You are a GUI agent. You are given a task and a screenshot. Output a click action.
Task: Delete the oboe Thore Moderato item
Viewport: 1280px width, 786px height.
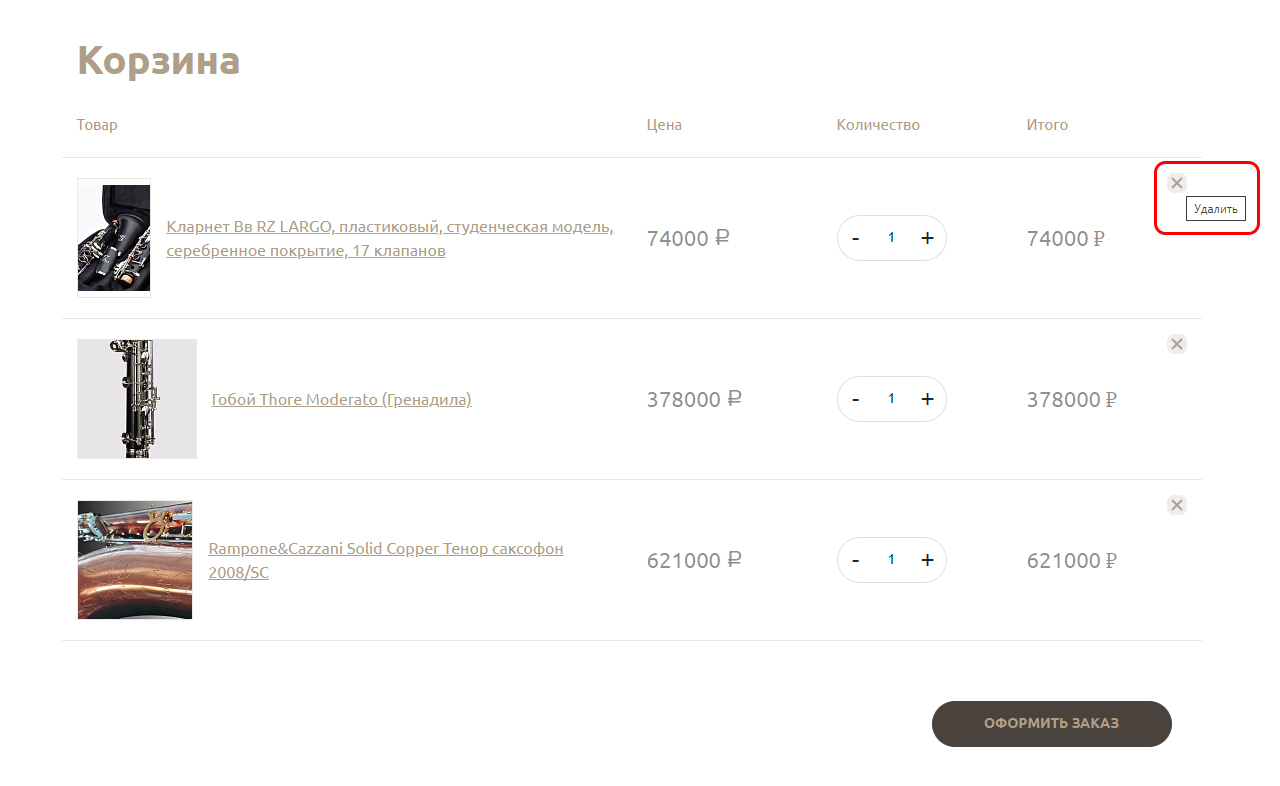(1177, 344)
